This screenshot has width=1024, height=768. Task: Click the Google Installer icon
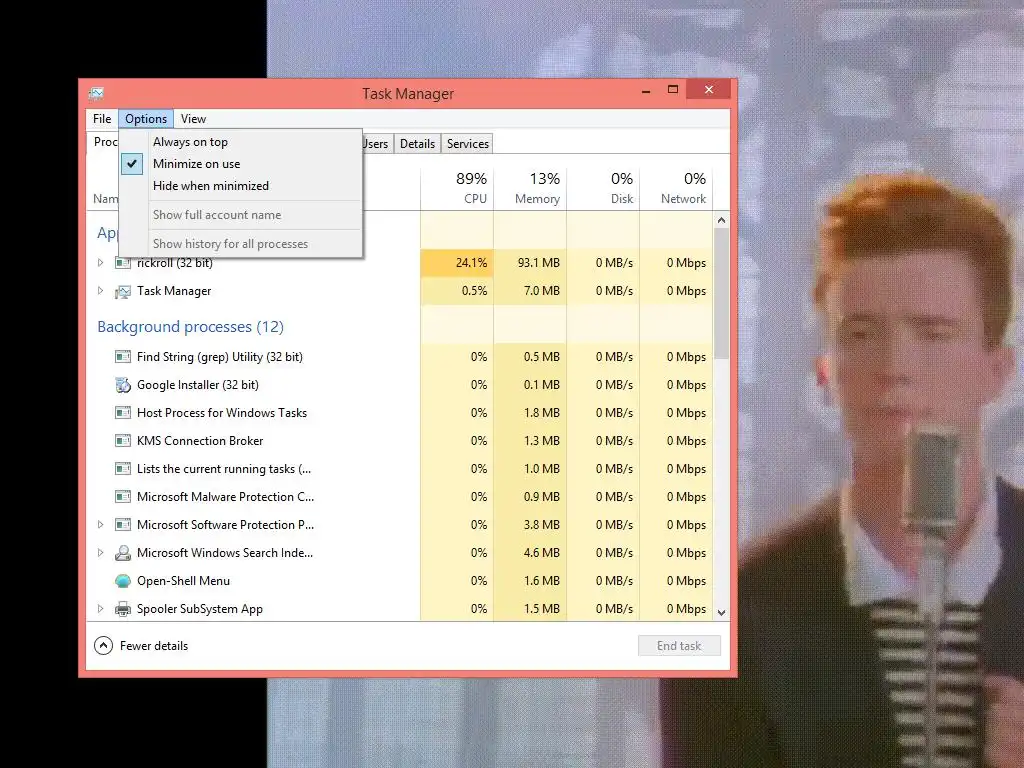point(123,385)
